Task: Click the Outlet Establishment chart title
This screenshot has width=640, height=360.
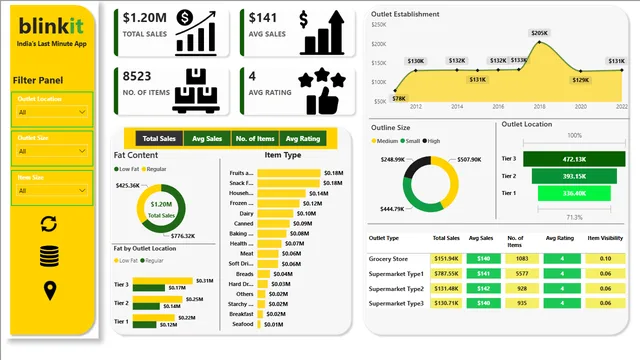Action: (x=405, y=14)
